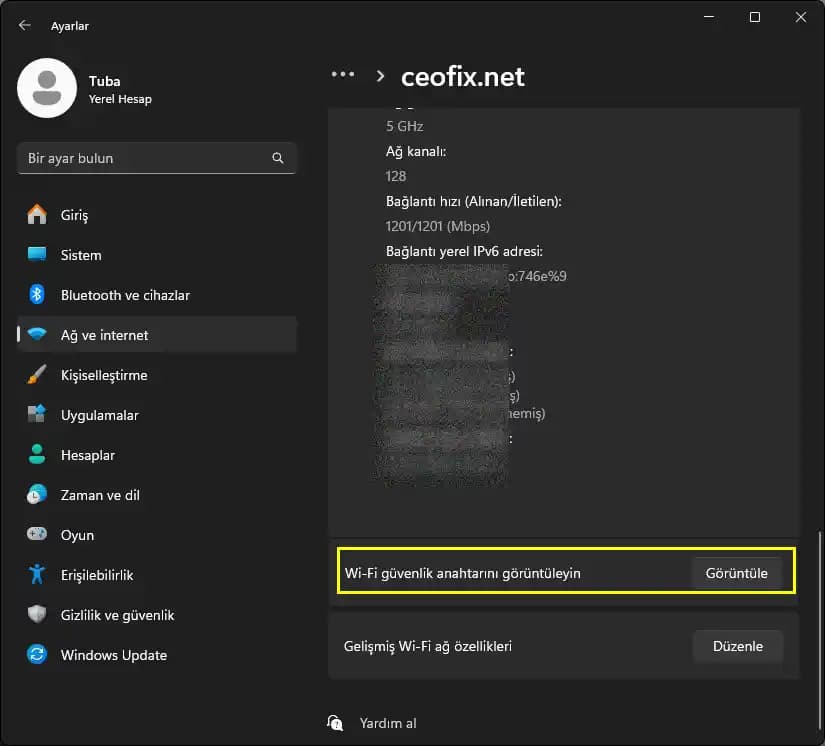Open Uygulamalar using the apps icon
The image size is (825, 746).
[x=36, y=415]
